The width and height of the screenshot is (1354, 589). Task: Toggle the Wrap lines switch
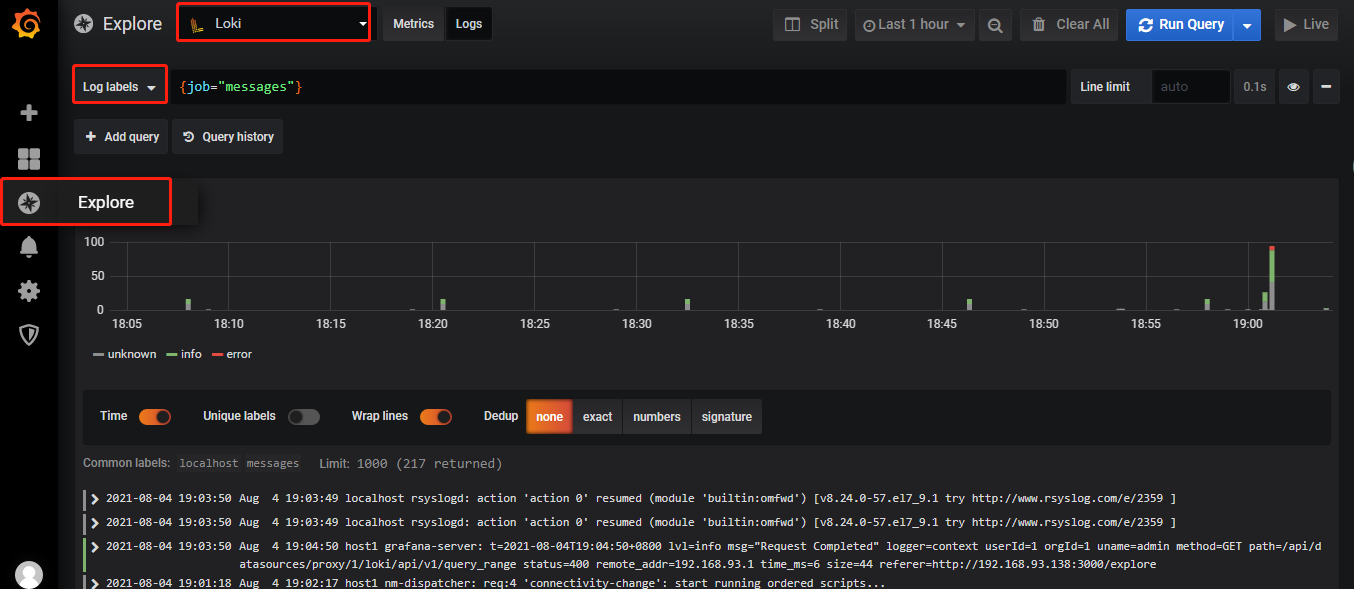[x=436, y=417]
